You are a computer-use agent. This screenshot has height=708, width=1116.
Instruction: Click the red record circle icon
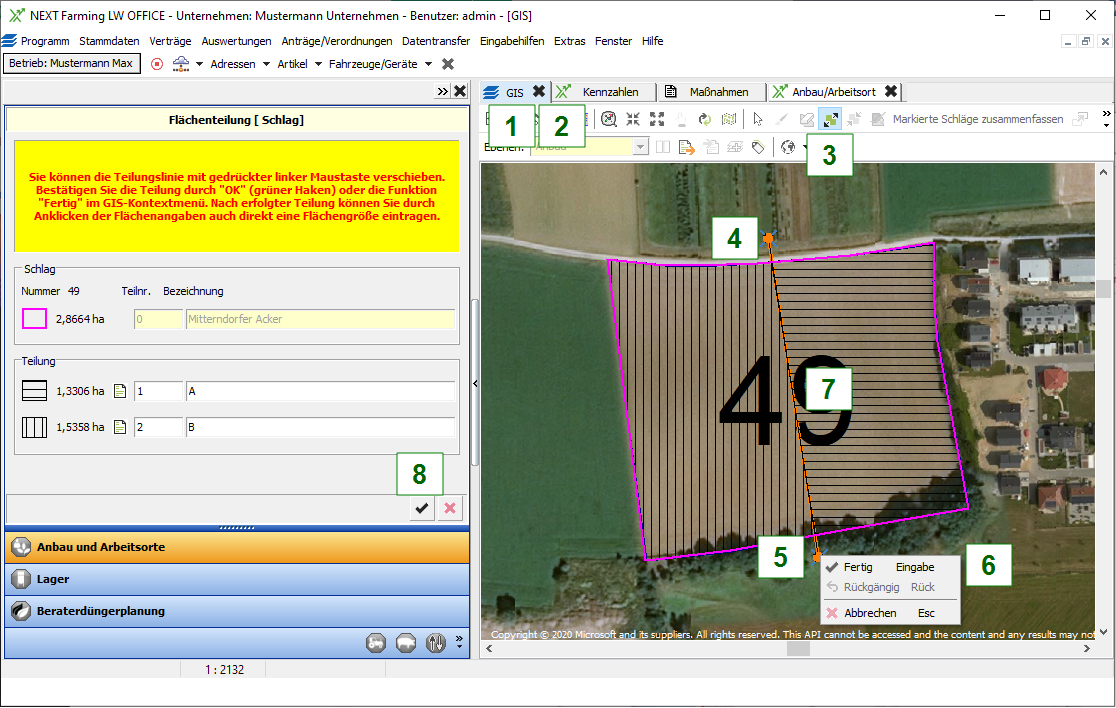coord(157,64)
